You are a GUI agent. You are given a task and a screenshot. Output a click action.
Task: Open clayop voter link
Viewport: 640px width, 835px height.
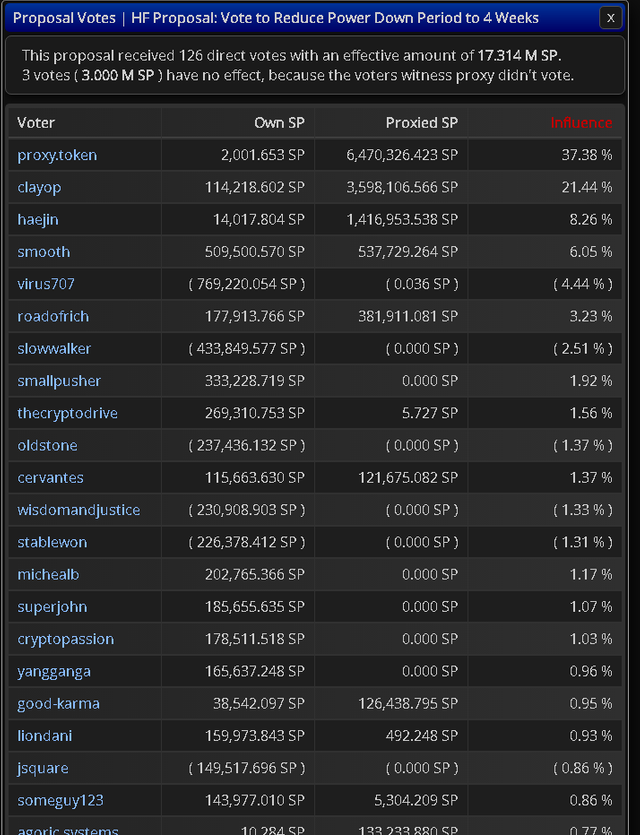[x=39, y=187]
